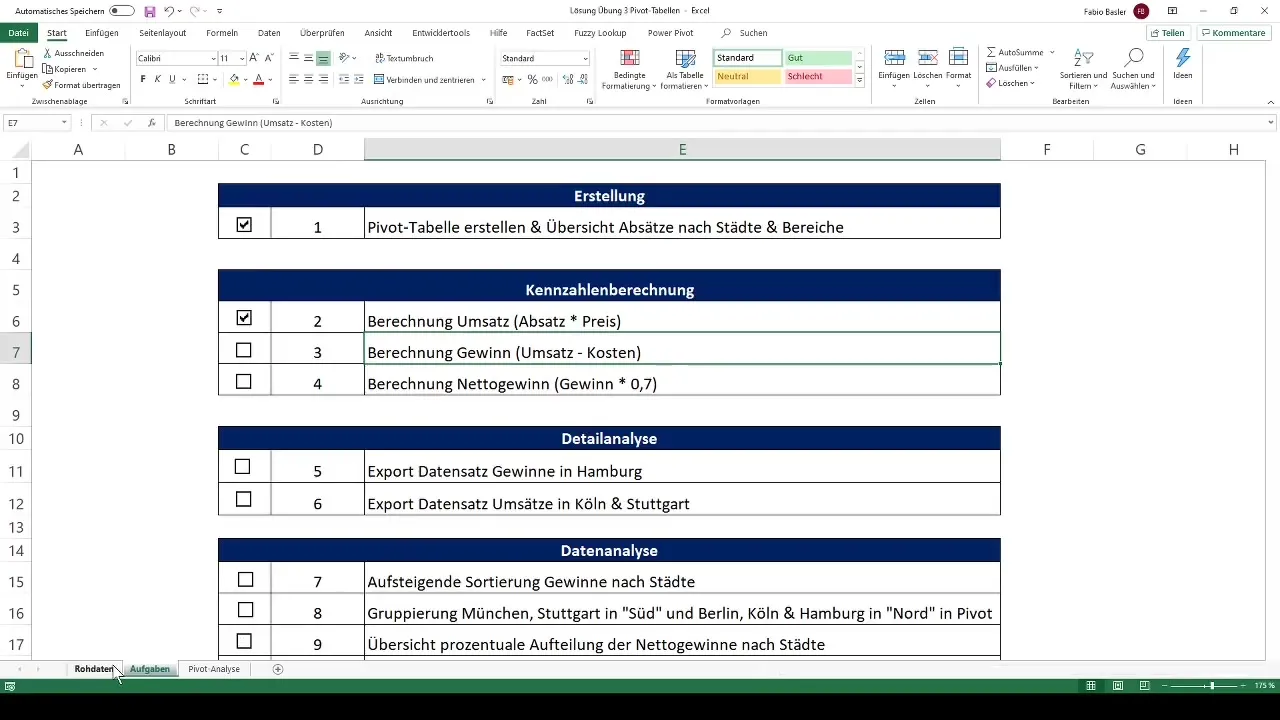Check the box for task 7
1280x720 pixels.
click(x=246, y=579)
